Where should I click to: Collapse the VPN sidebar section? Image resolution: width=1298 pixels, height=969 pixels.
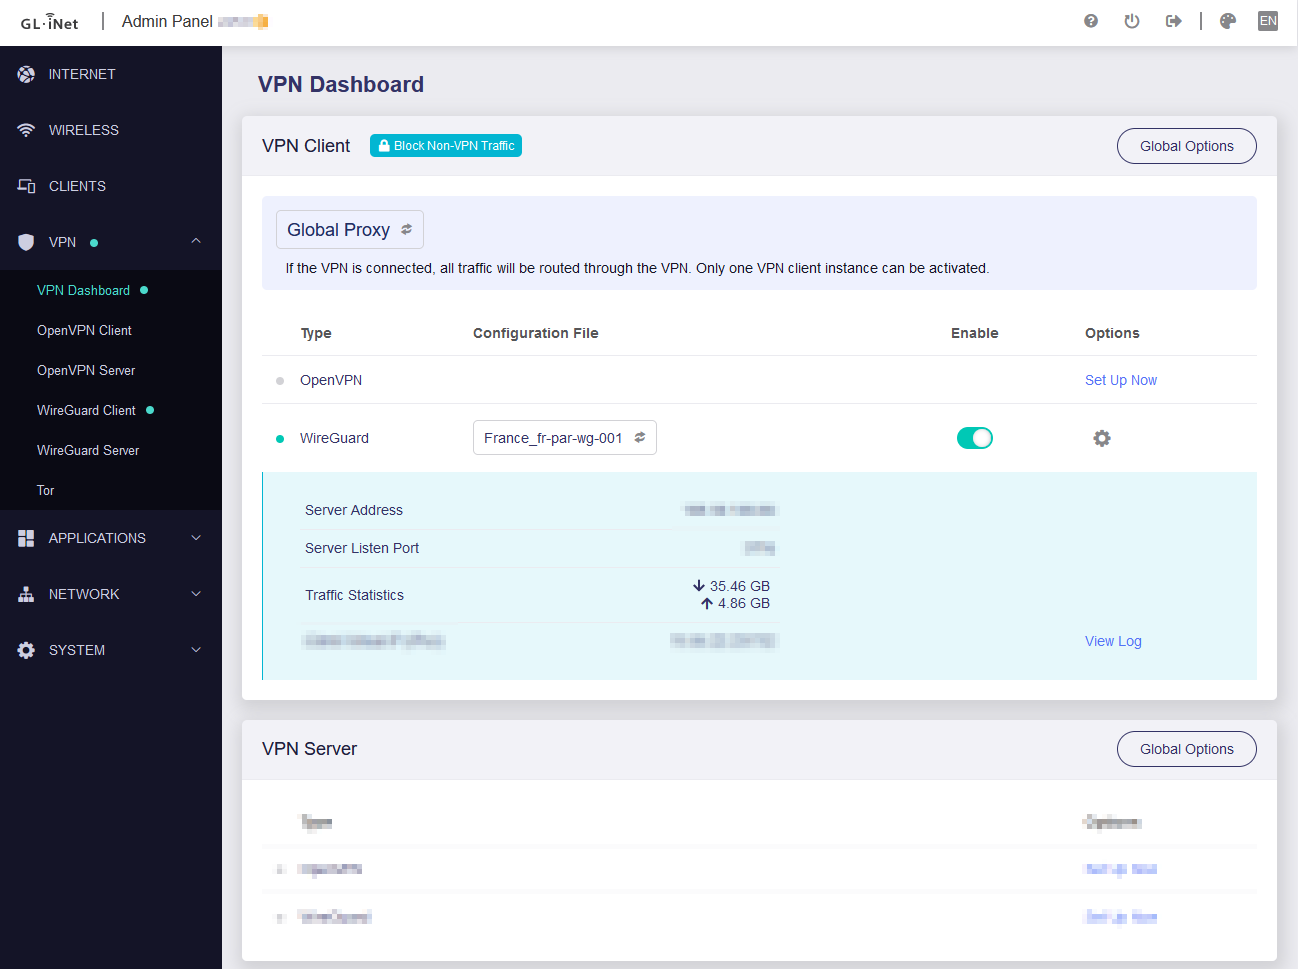pos(196,242)
